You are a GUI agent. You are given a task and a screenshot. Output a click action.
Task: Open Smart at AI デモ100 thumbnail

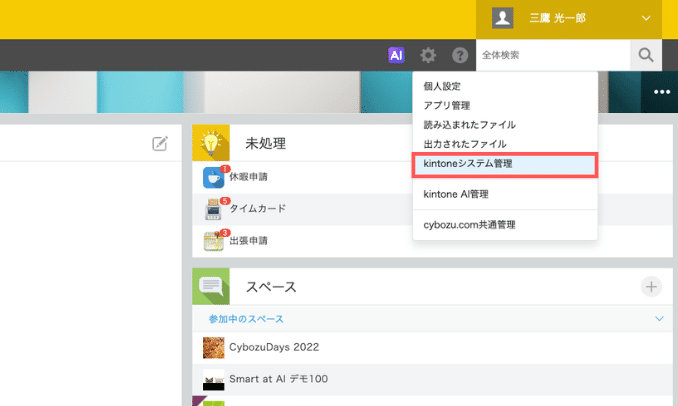coord(214,380)
